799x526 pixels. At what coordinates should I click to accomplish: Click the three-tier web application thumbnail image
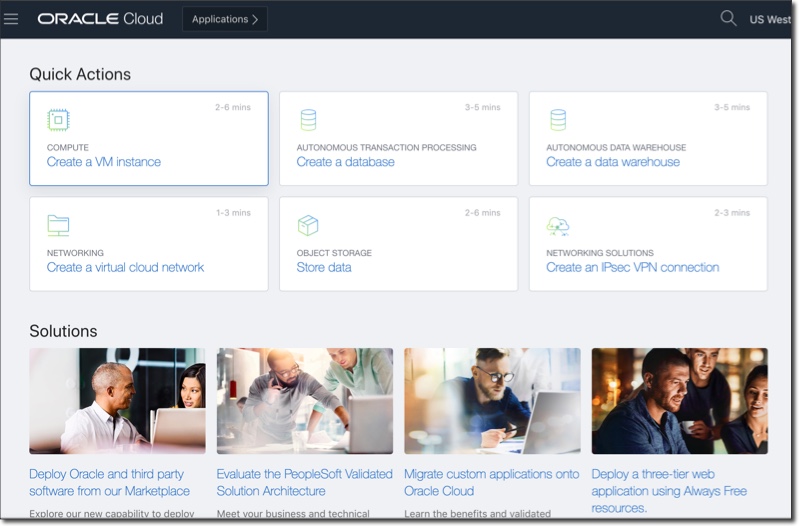pyautogui.click(x=680, y=401)
